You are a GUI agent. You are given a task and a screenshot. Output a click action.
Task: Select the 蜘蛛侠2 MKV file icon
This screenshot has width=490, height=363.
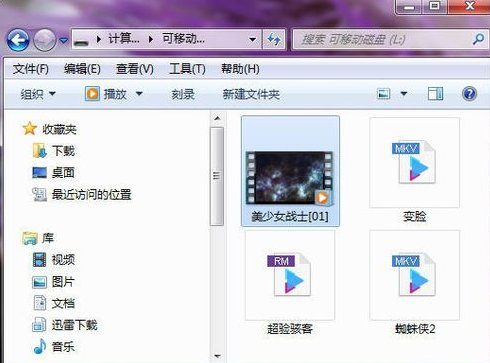tap(414, 275)
